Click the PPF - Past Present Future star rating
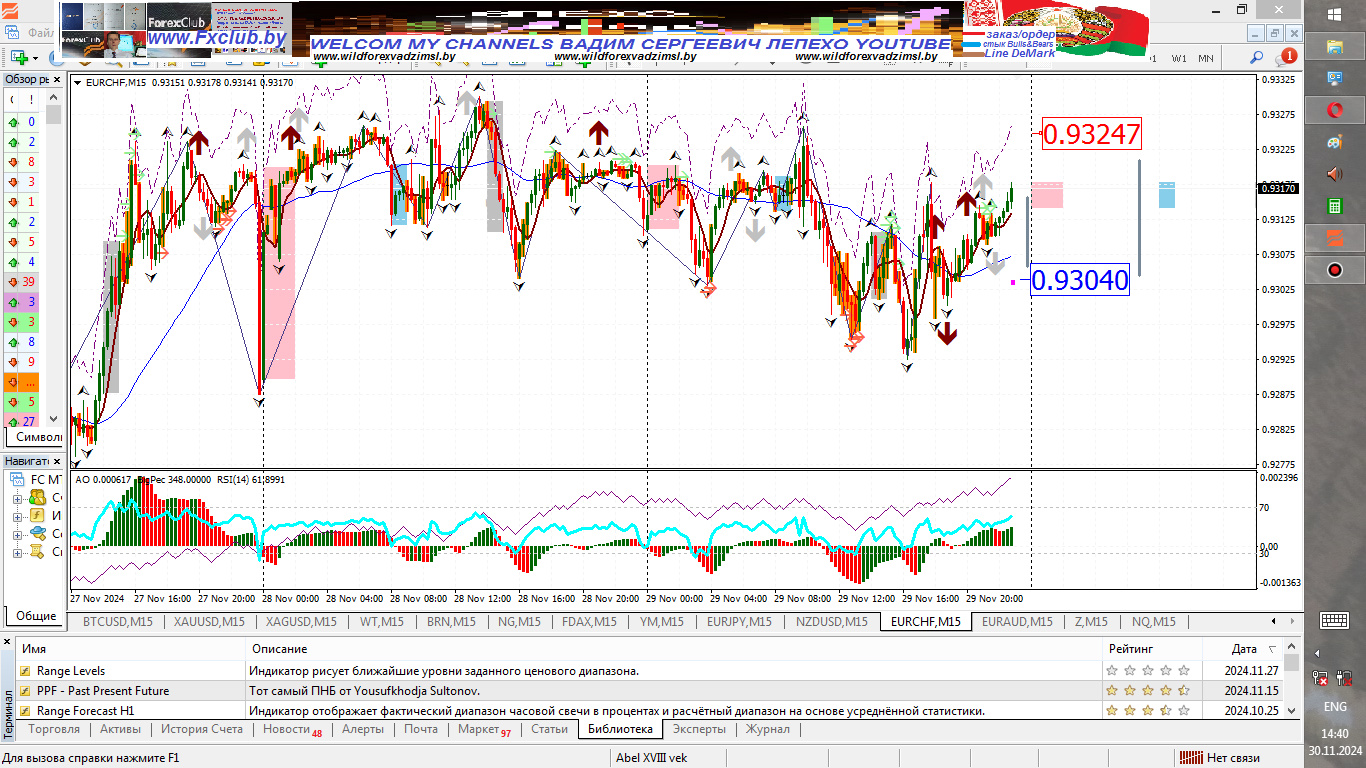1366x768 pixels. [1148, 691]
